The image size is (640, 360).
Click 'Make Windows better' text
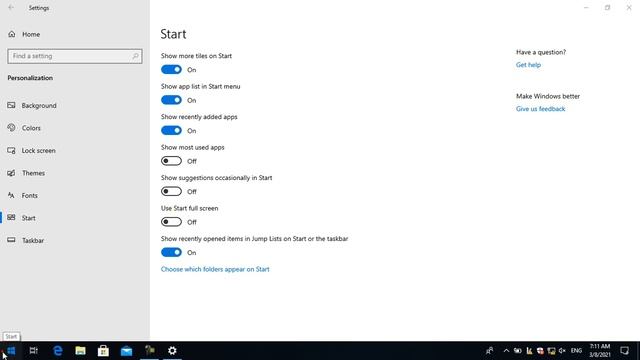tap(548, 96)
